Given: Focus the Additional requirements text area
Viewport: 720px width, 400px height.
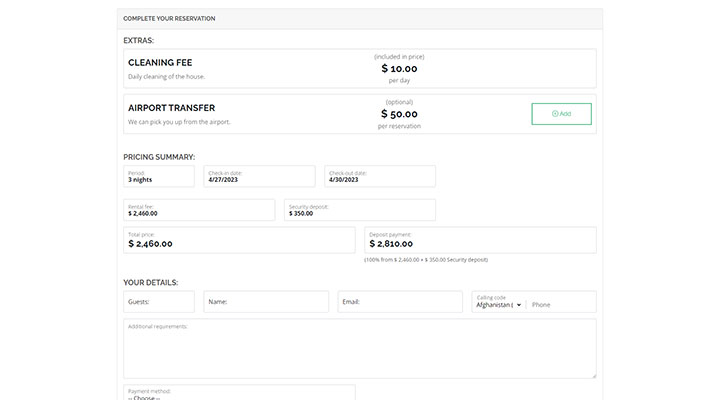Looking at the screenshot, I should (360, 349).
